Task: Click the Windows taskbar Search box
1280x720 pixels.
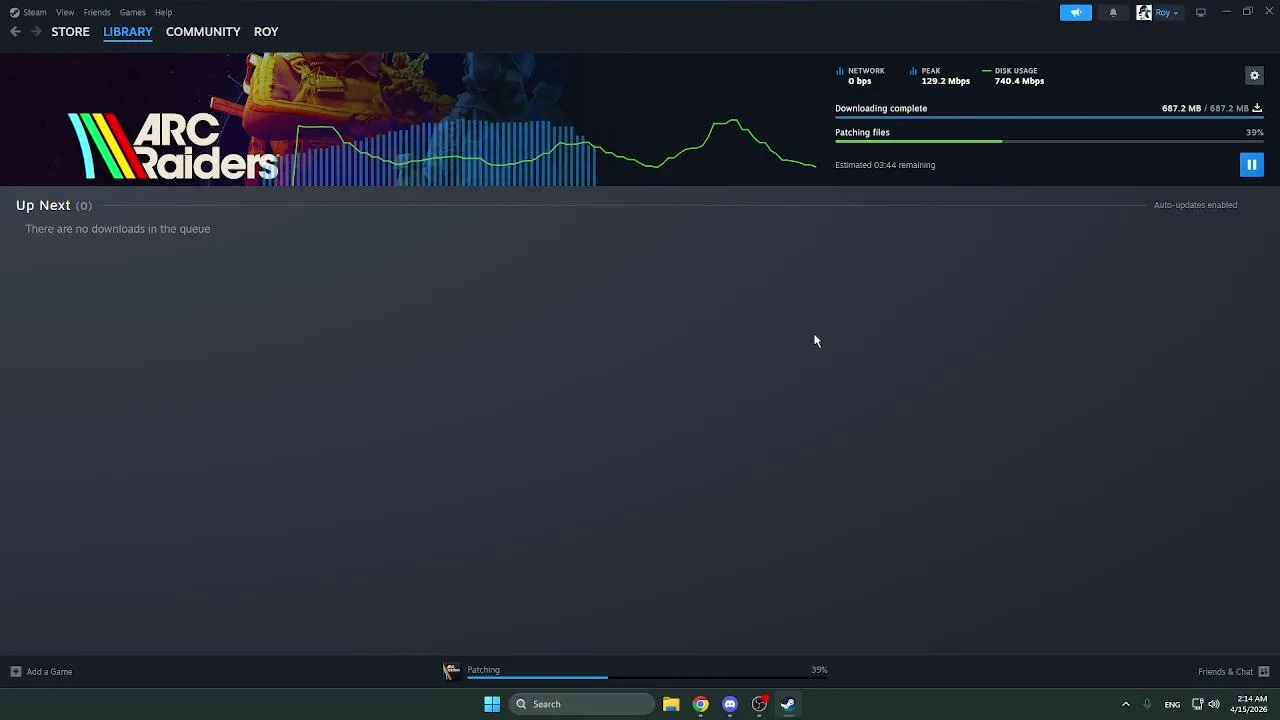Action: [x=582, y=704]
